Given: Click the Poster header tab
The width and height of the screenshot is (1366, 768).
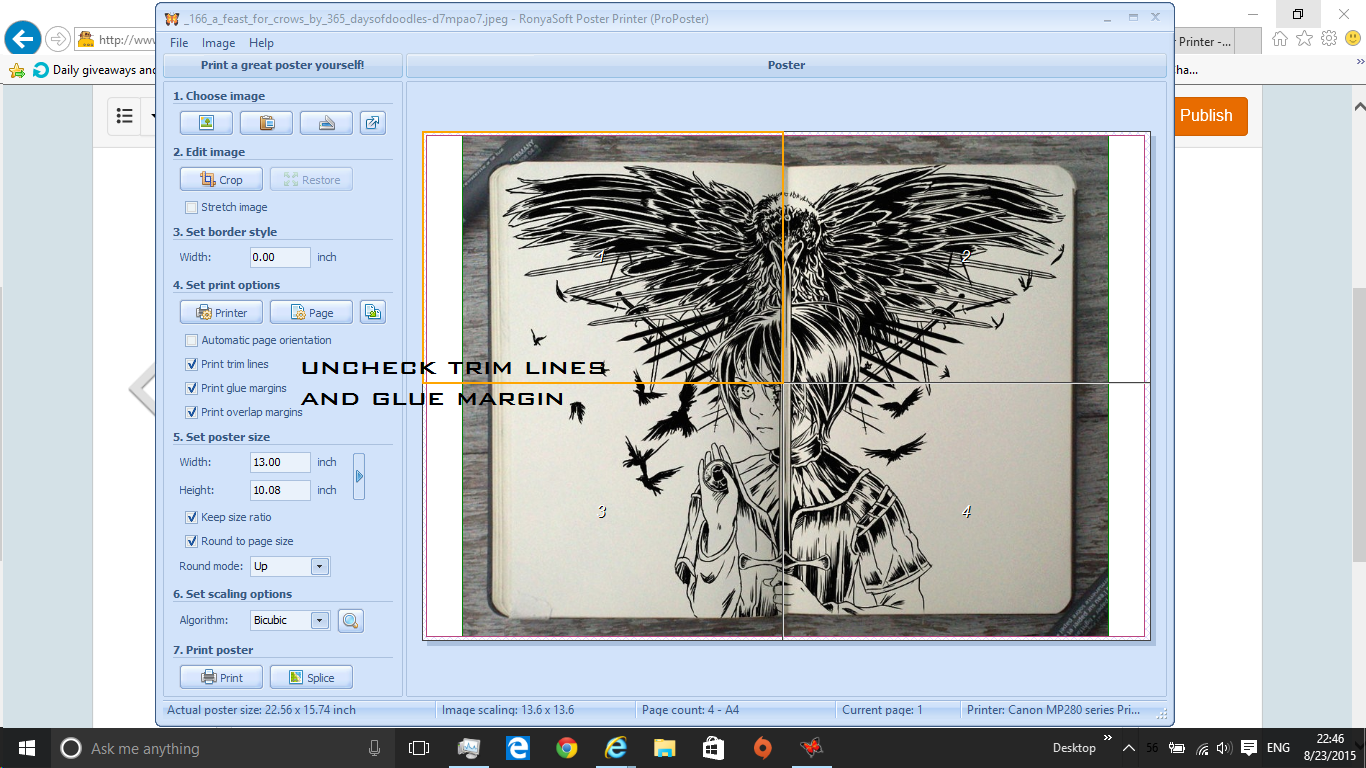Looking at the screenshot, I should [x=786, y=65].
